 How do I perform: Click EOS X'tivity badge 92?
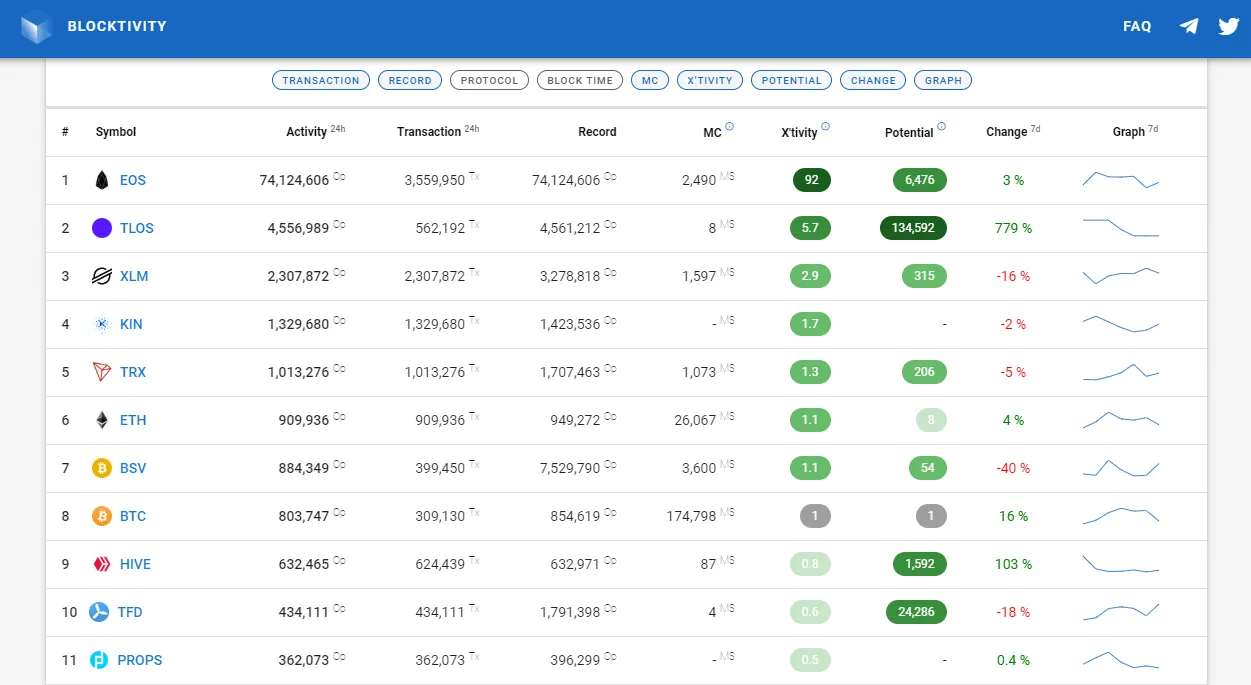pos(812,180)
